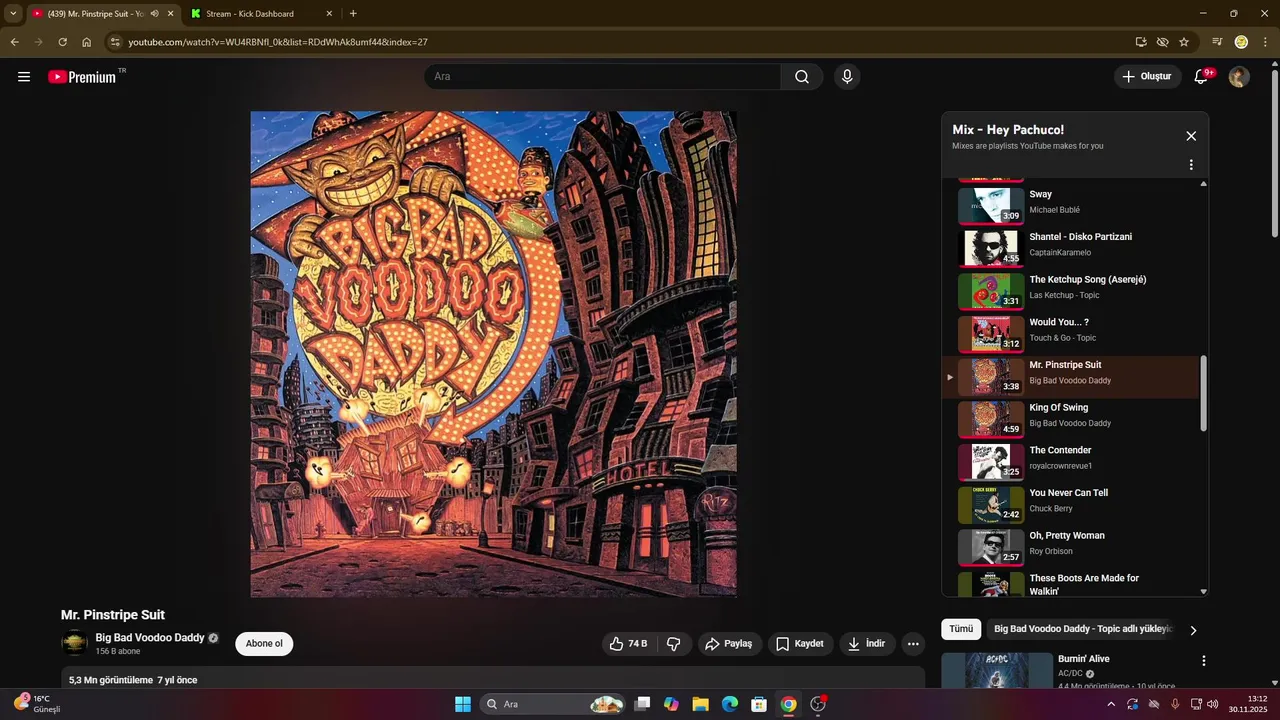Click the eye-slash tracking protection icon in address bar

point(1162,42)
